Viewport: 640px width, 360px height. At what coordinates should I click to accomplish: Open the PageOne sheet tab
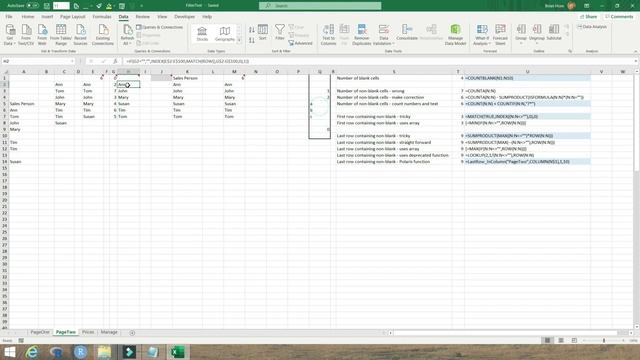pyautogui.click(x=40, y=332)
